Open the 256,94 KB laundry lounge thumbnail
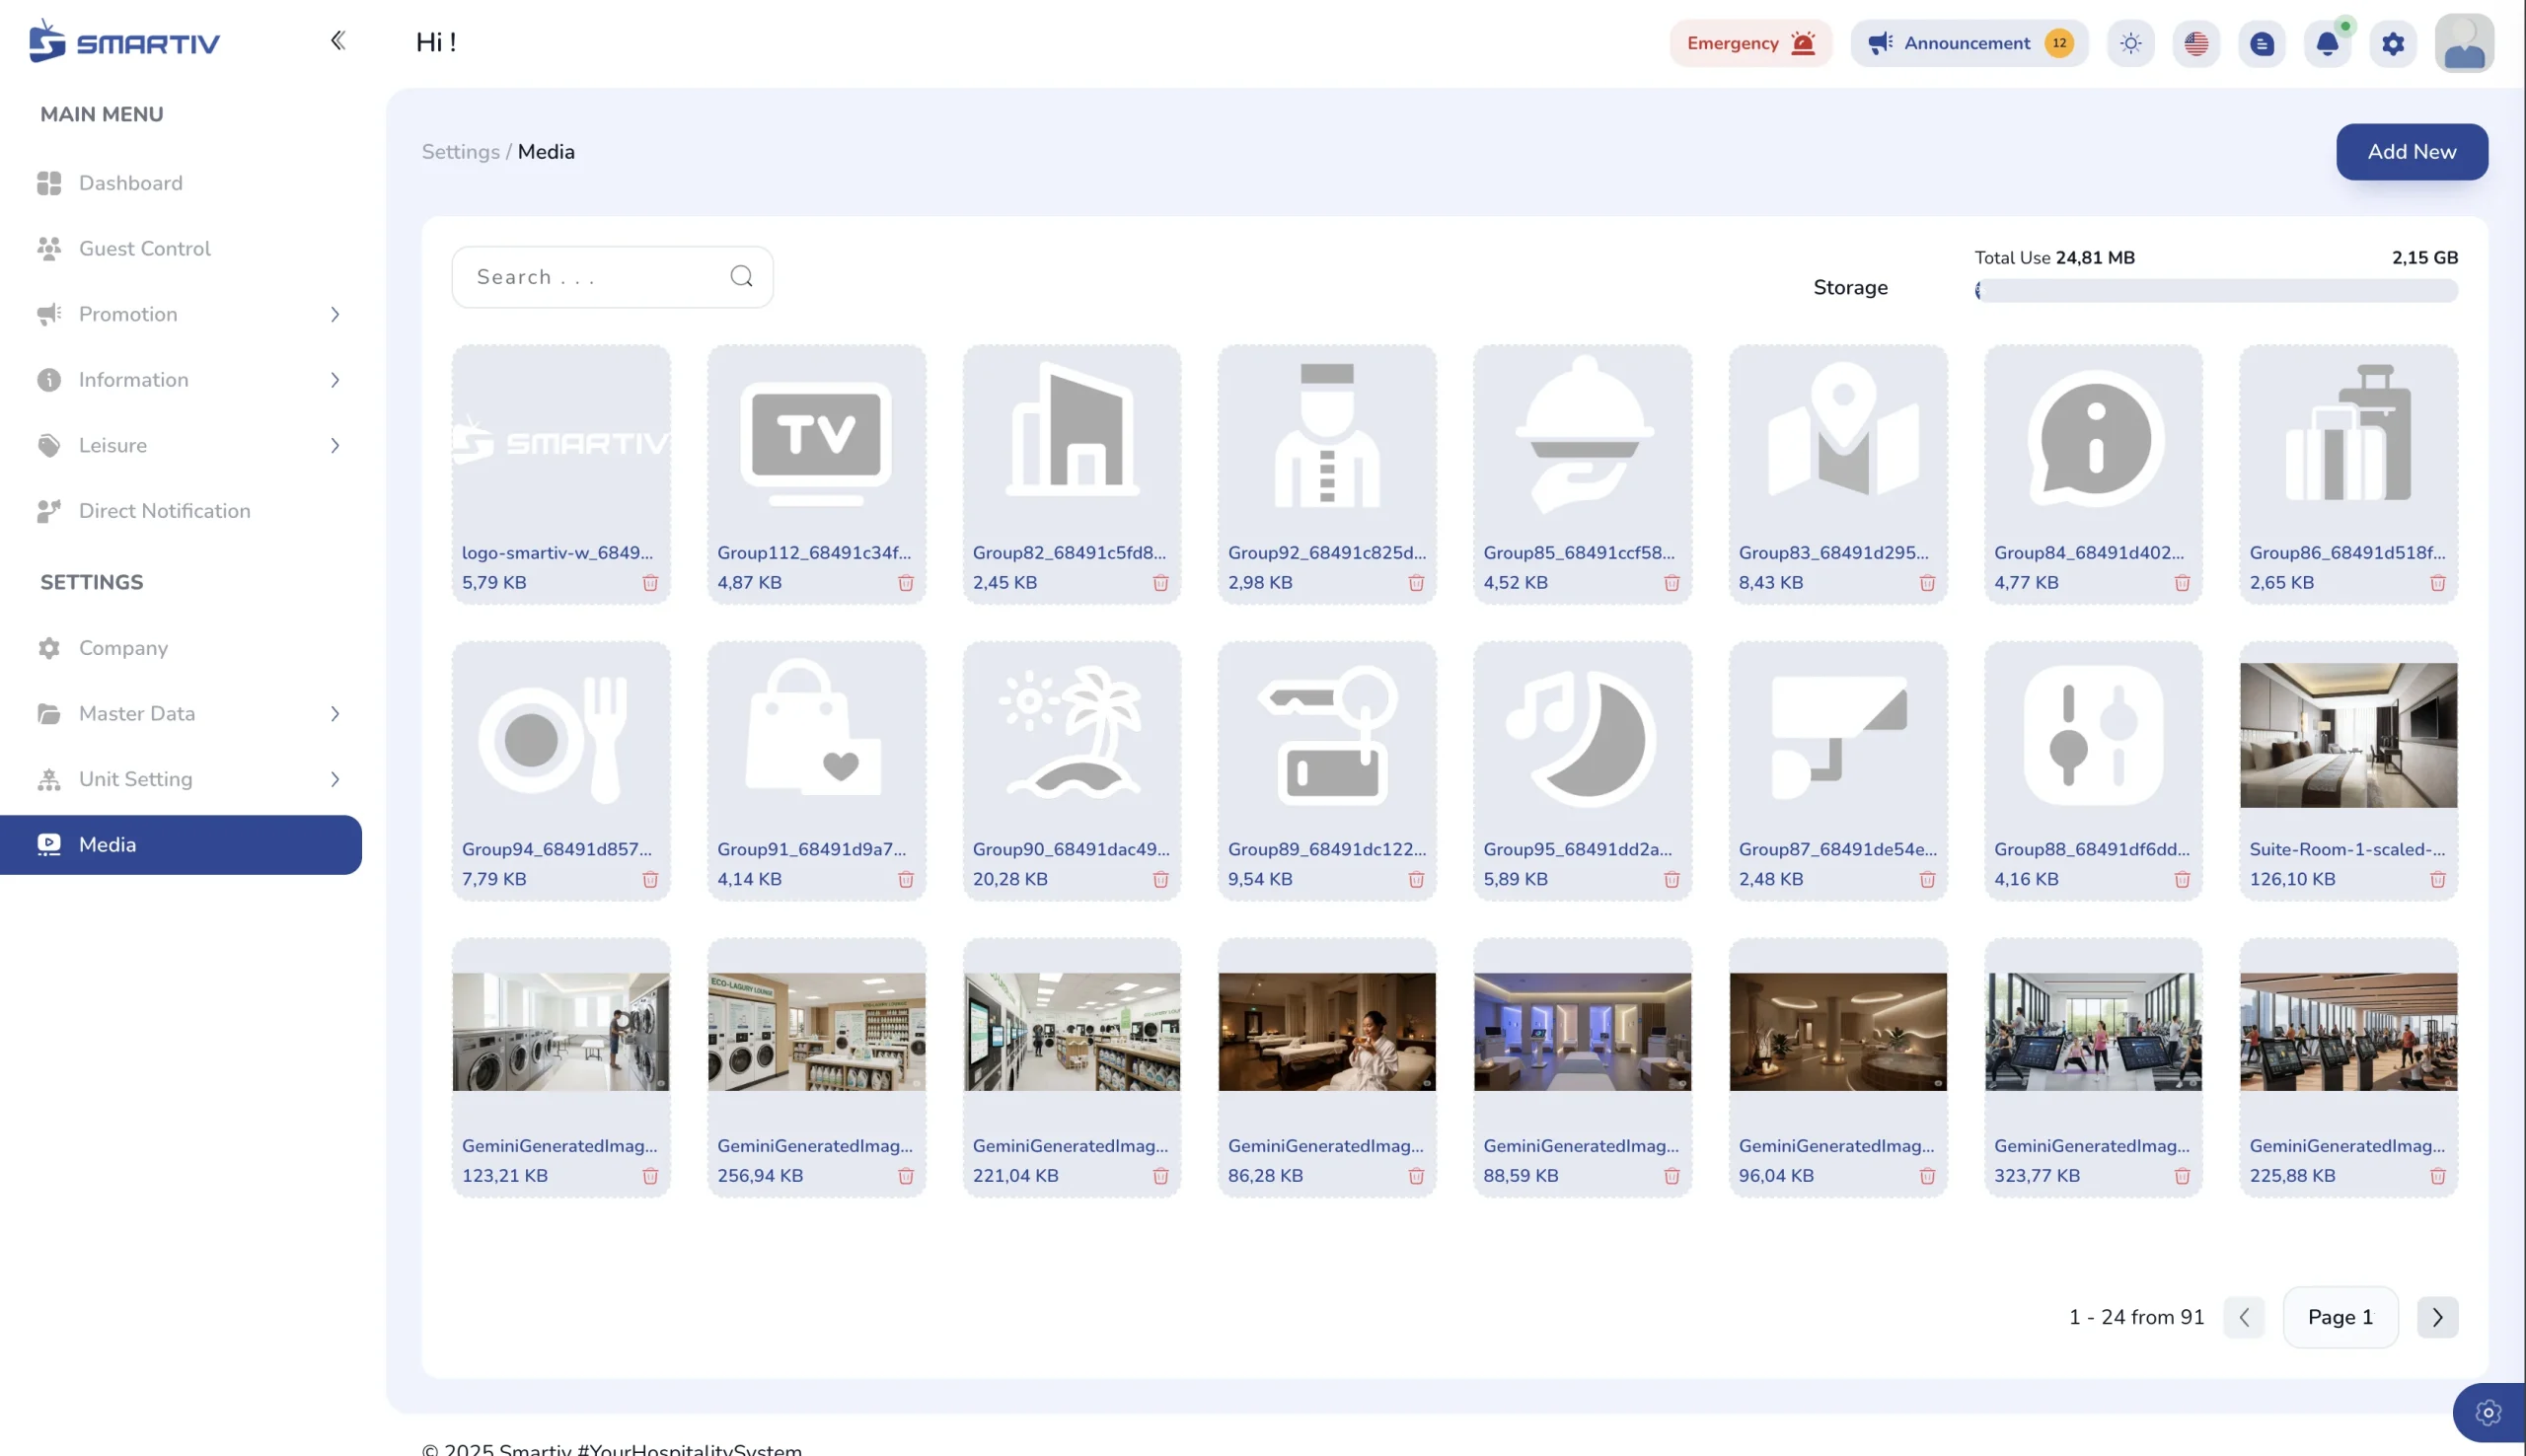 click(816, 1032)
